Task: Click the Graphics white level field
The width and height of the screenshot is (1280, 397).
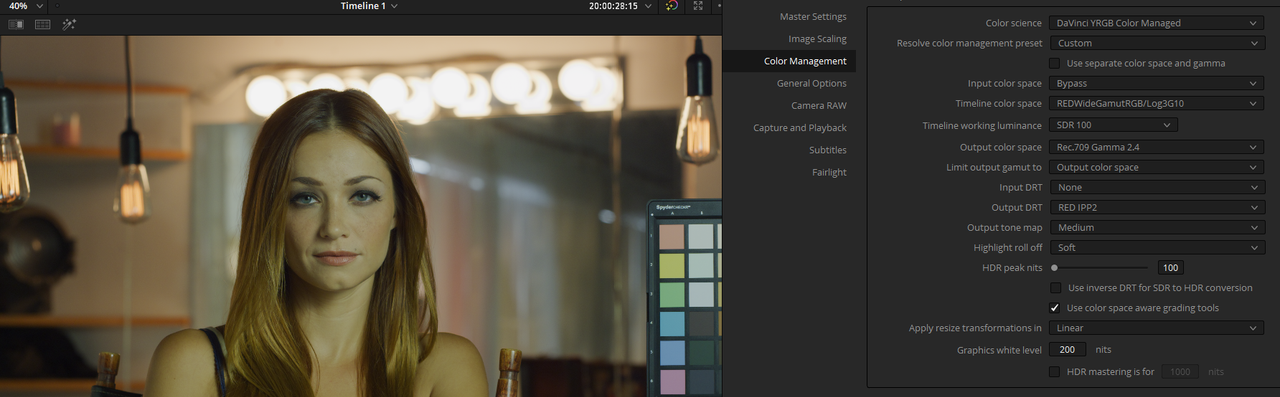Action: pyautogui.click(x=1068, y=350)
